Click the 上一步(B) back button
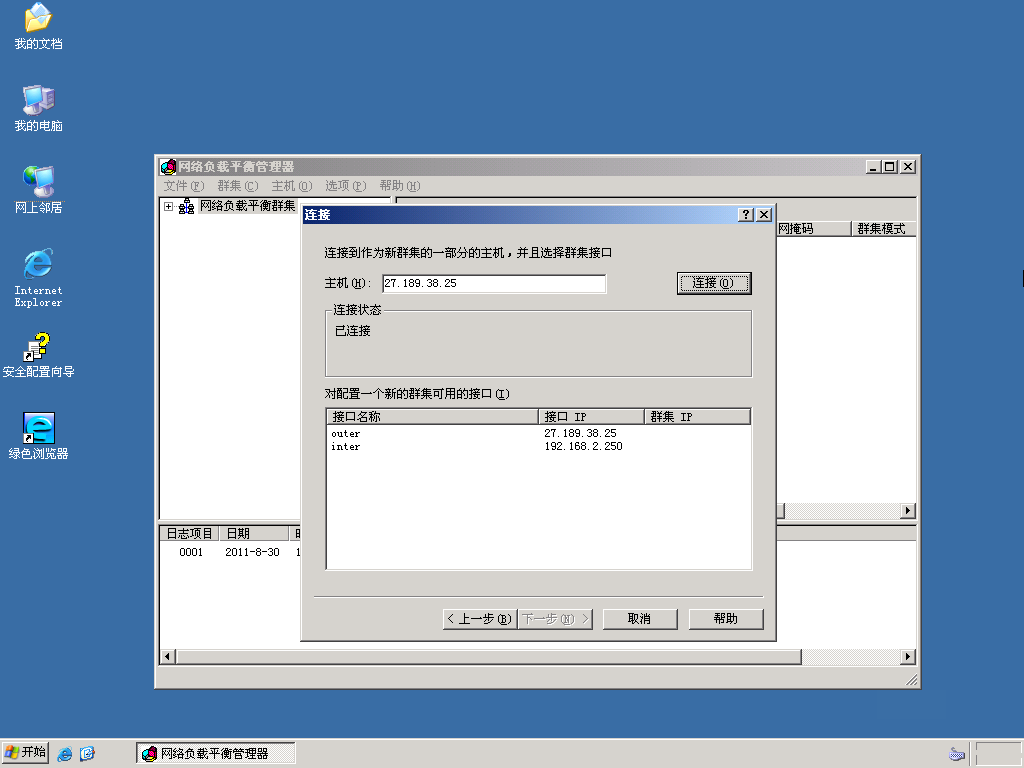 click(480, 618)
